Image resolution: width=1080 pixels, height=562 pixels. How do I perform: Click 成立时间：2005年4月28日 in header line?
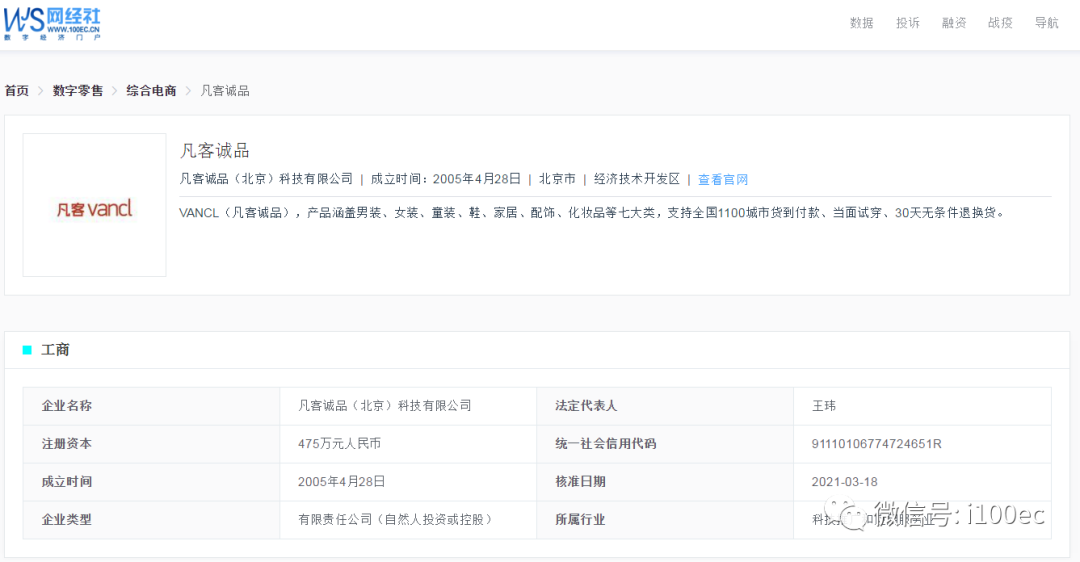pyautogui.click(x=446, y=179)
